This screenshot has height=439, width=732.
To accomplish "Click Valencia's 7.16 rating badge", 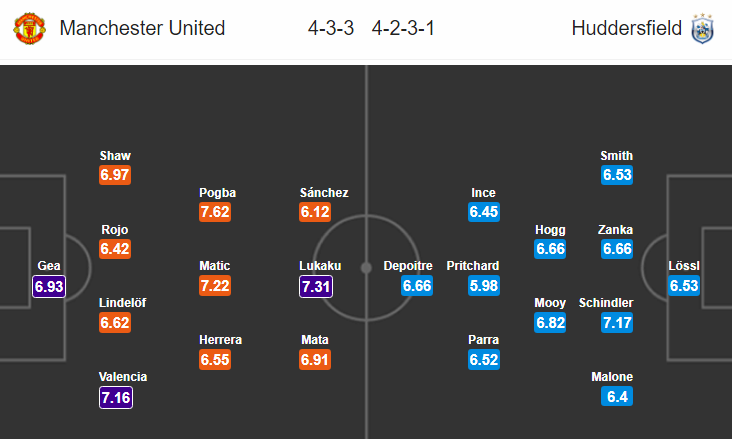I will pos(116,397).
